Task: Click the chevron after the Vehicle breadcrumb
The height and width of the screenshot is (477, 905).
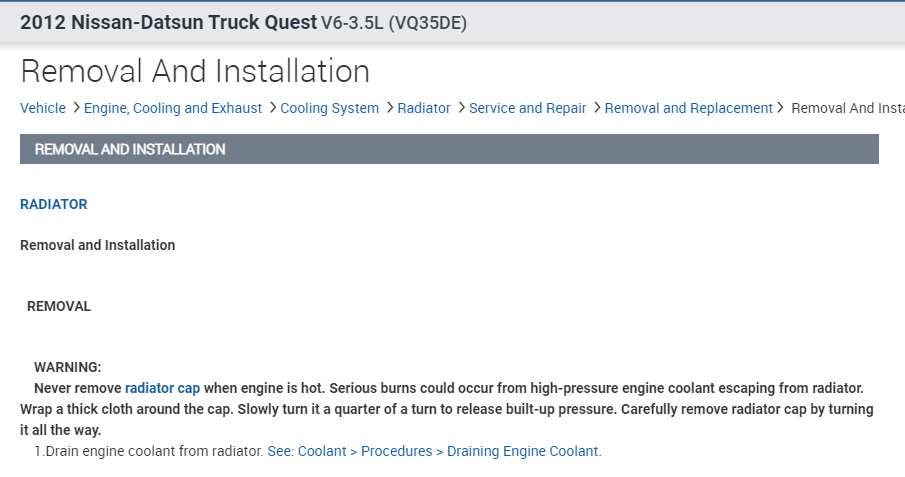Action: click(x=75, y=108)
